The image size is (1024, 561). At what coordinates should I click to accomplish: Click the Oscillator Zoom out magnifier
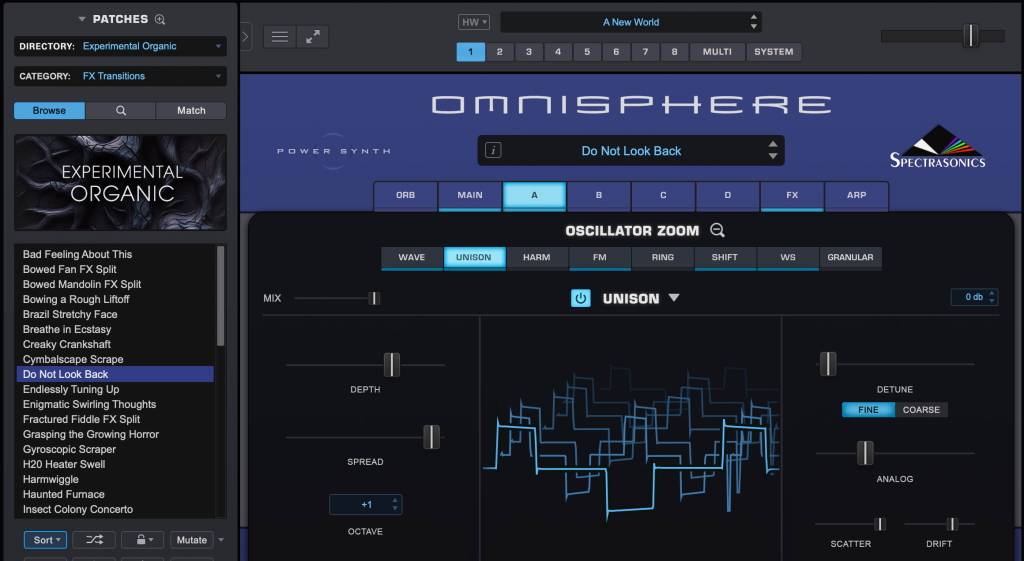tap(717, 231)
